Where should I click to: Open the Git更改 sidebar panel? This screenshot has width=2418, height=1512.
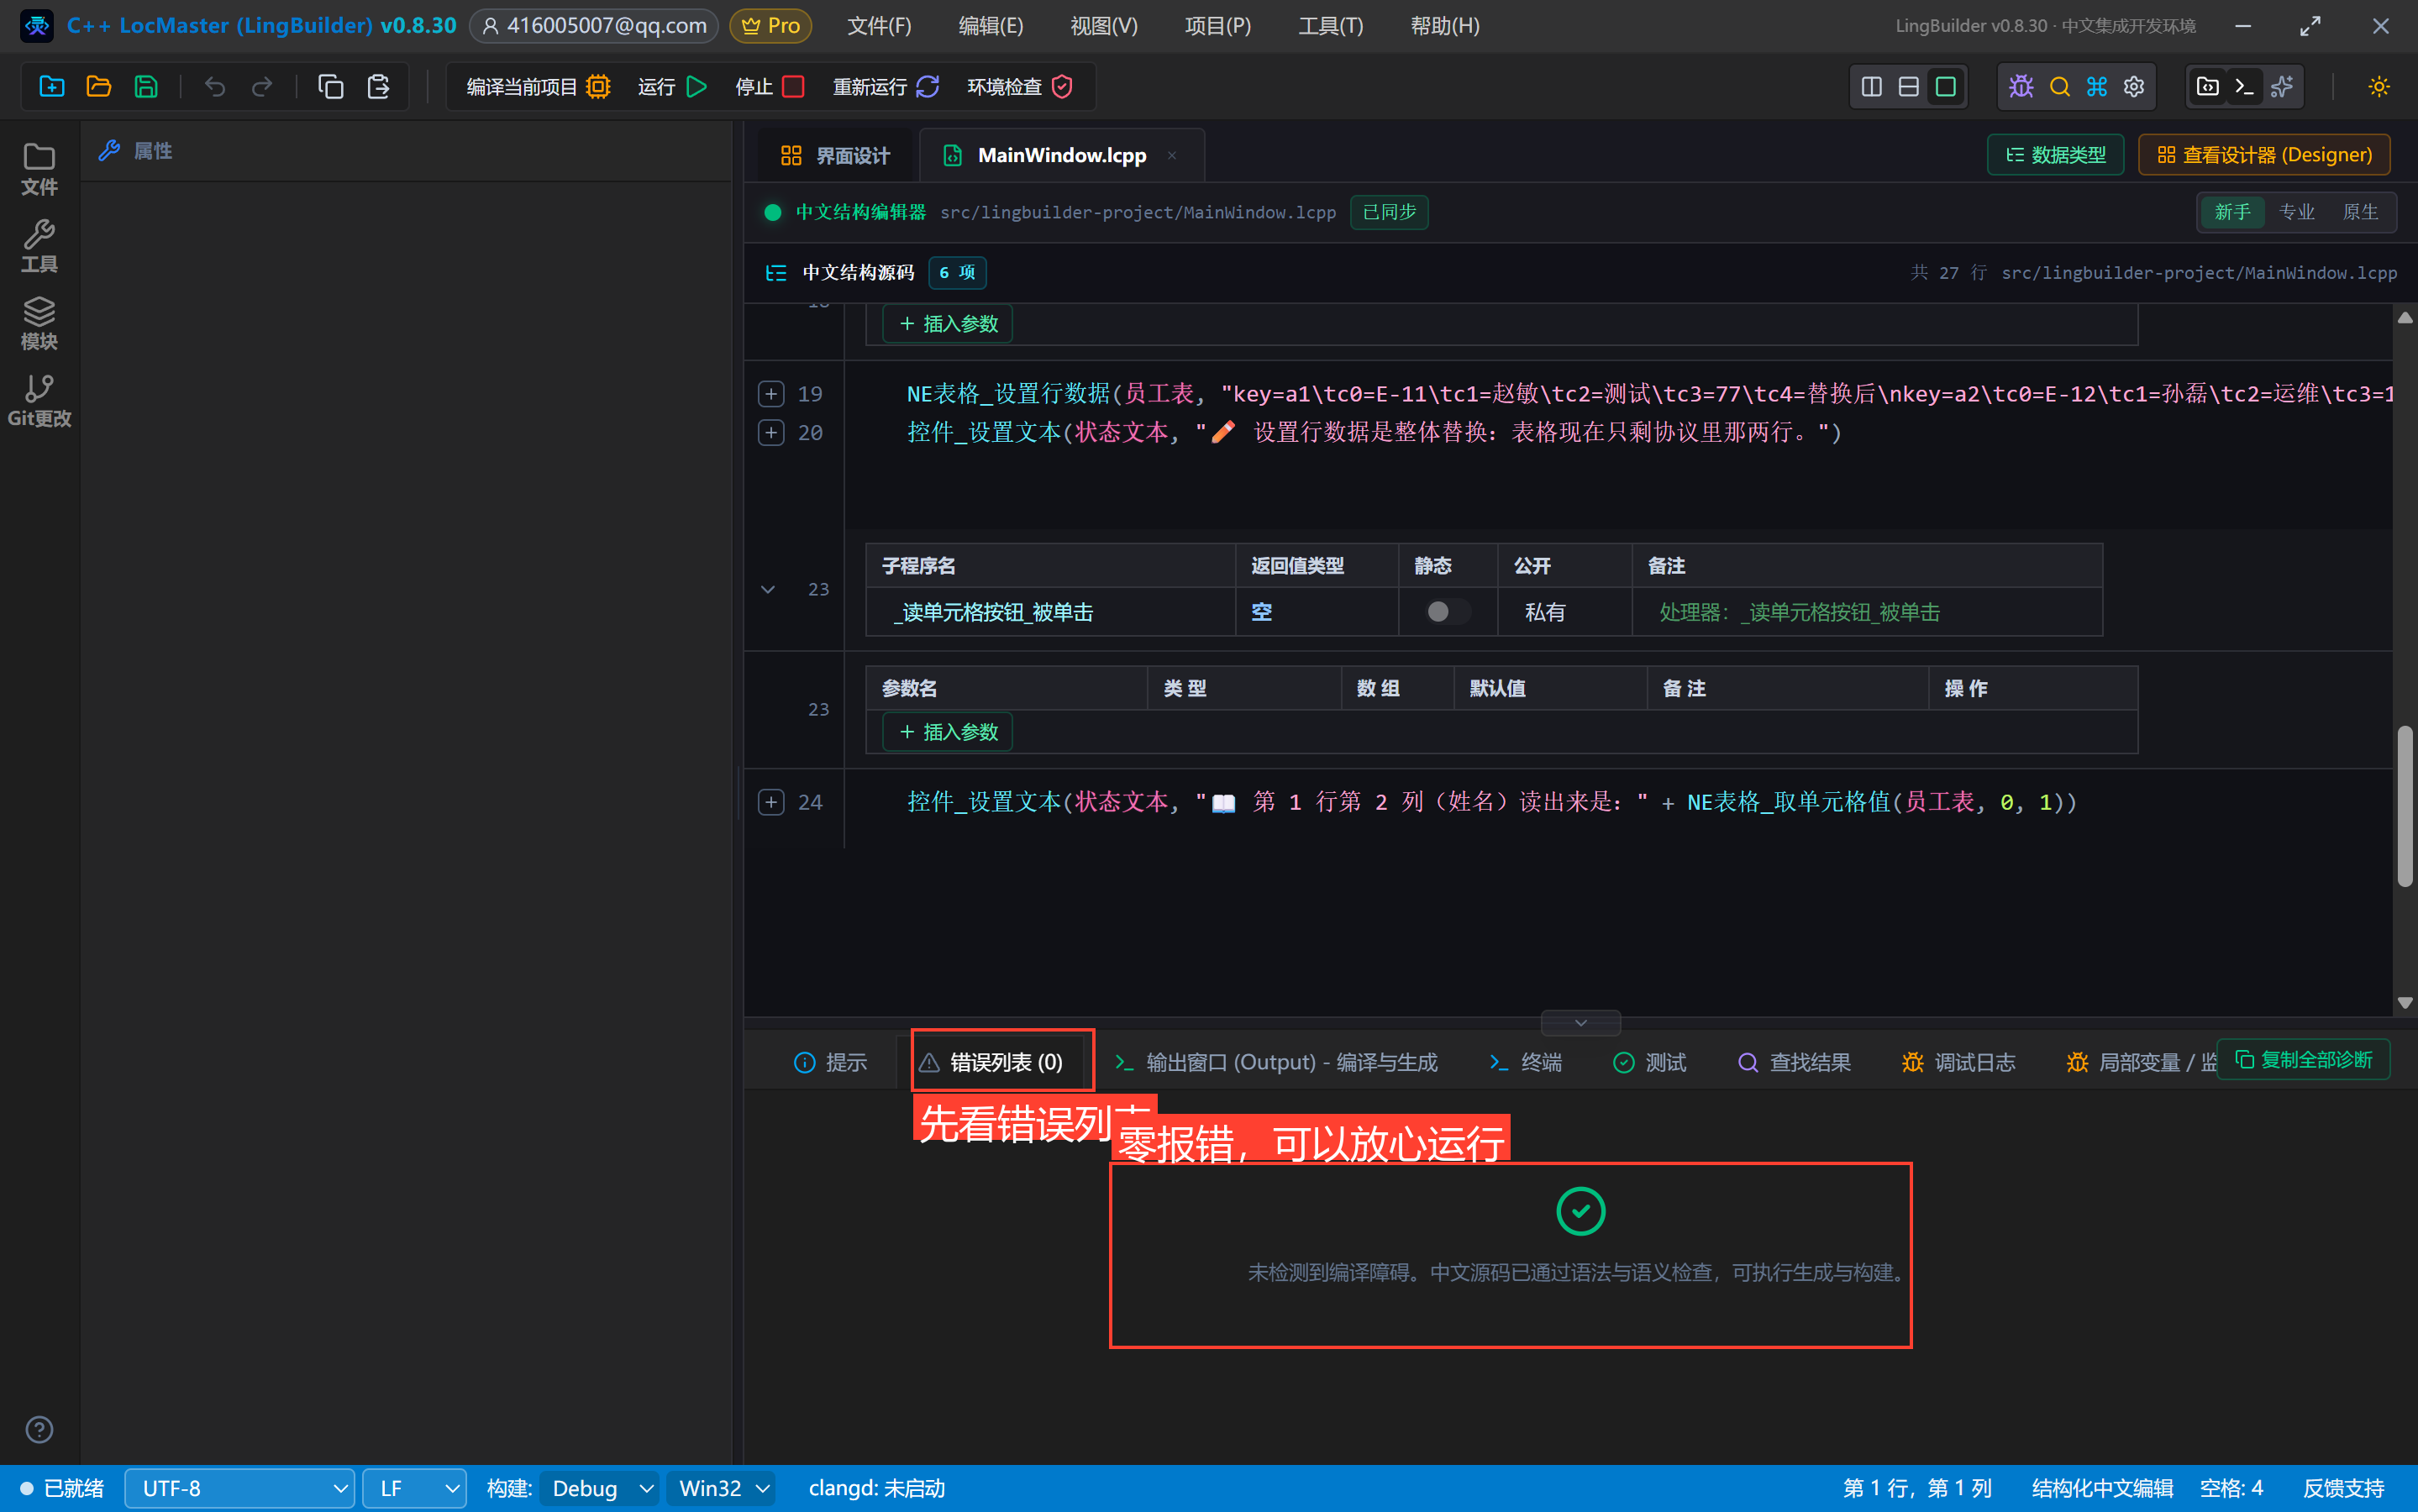tap(39, 401)
